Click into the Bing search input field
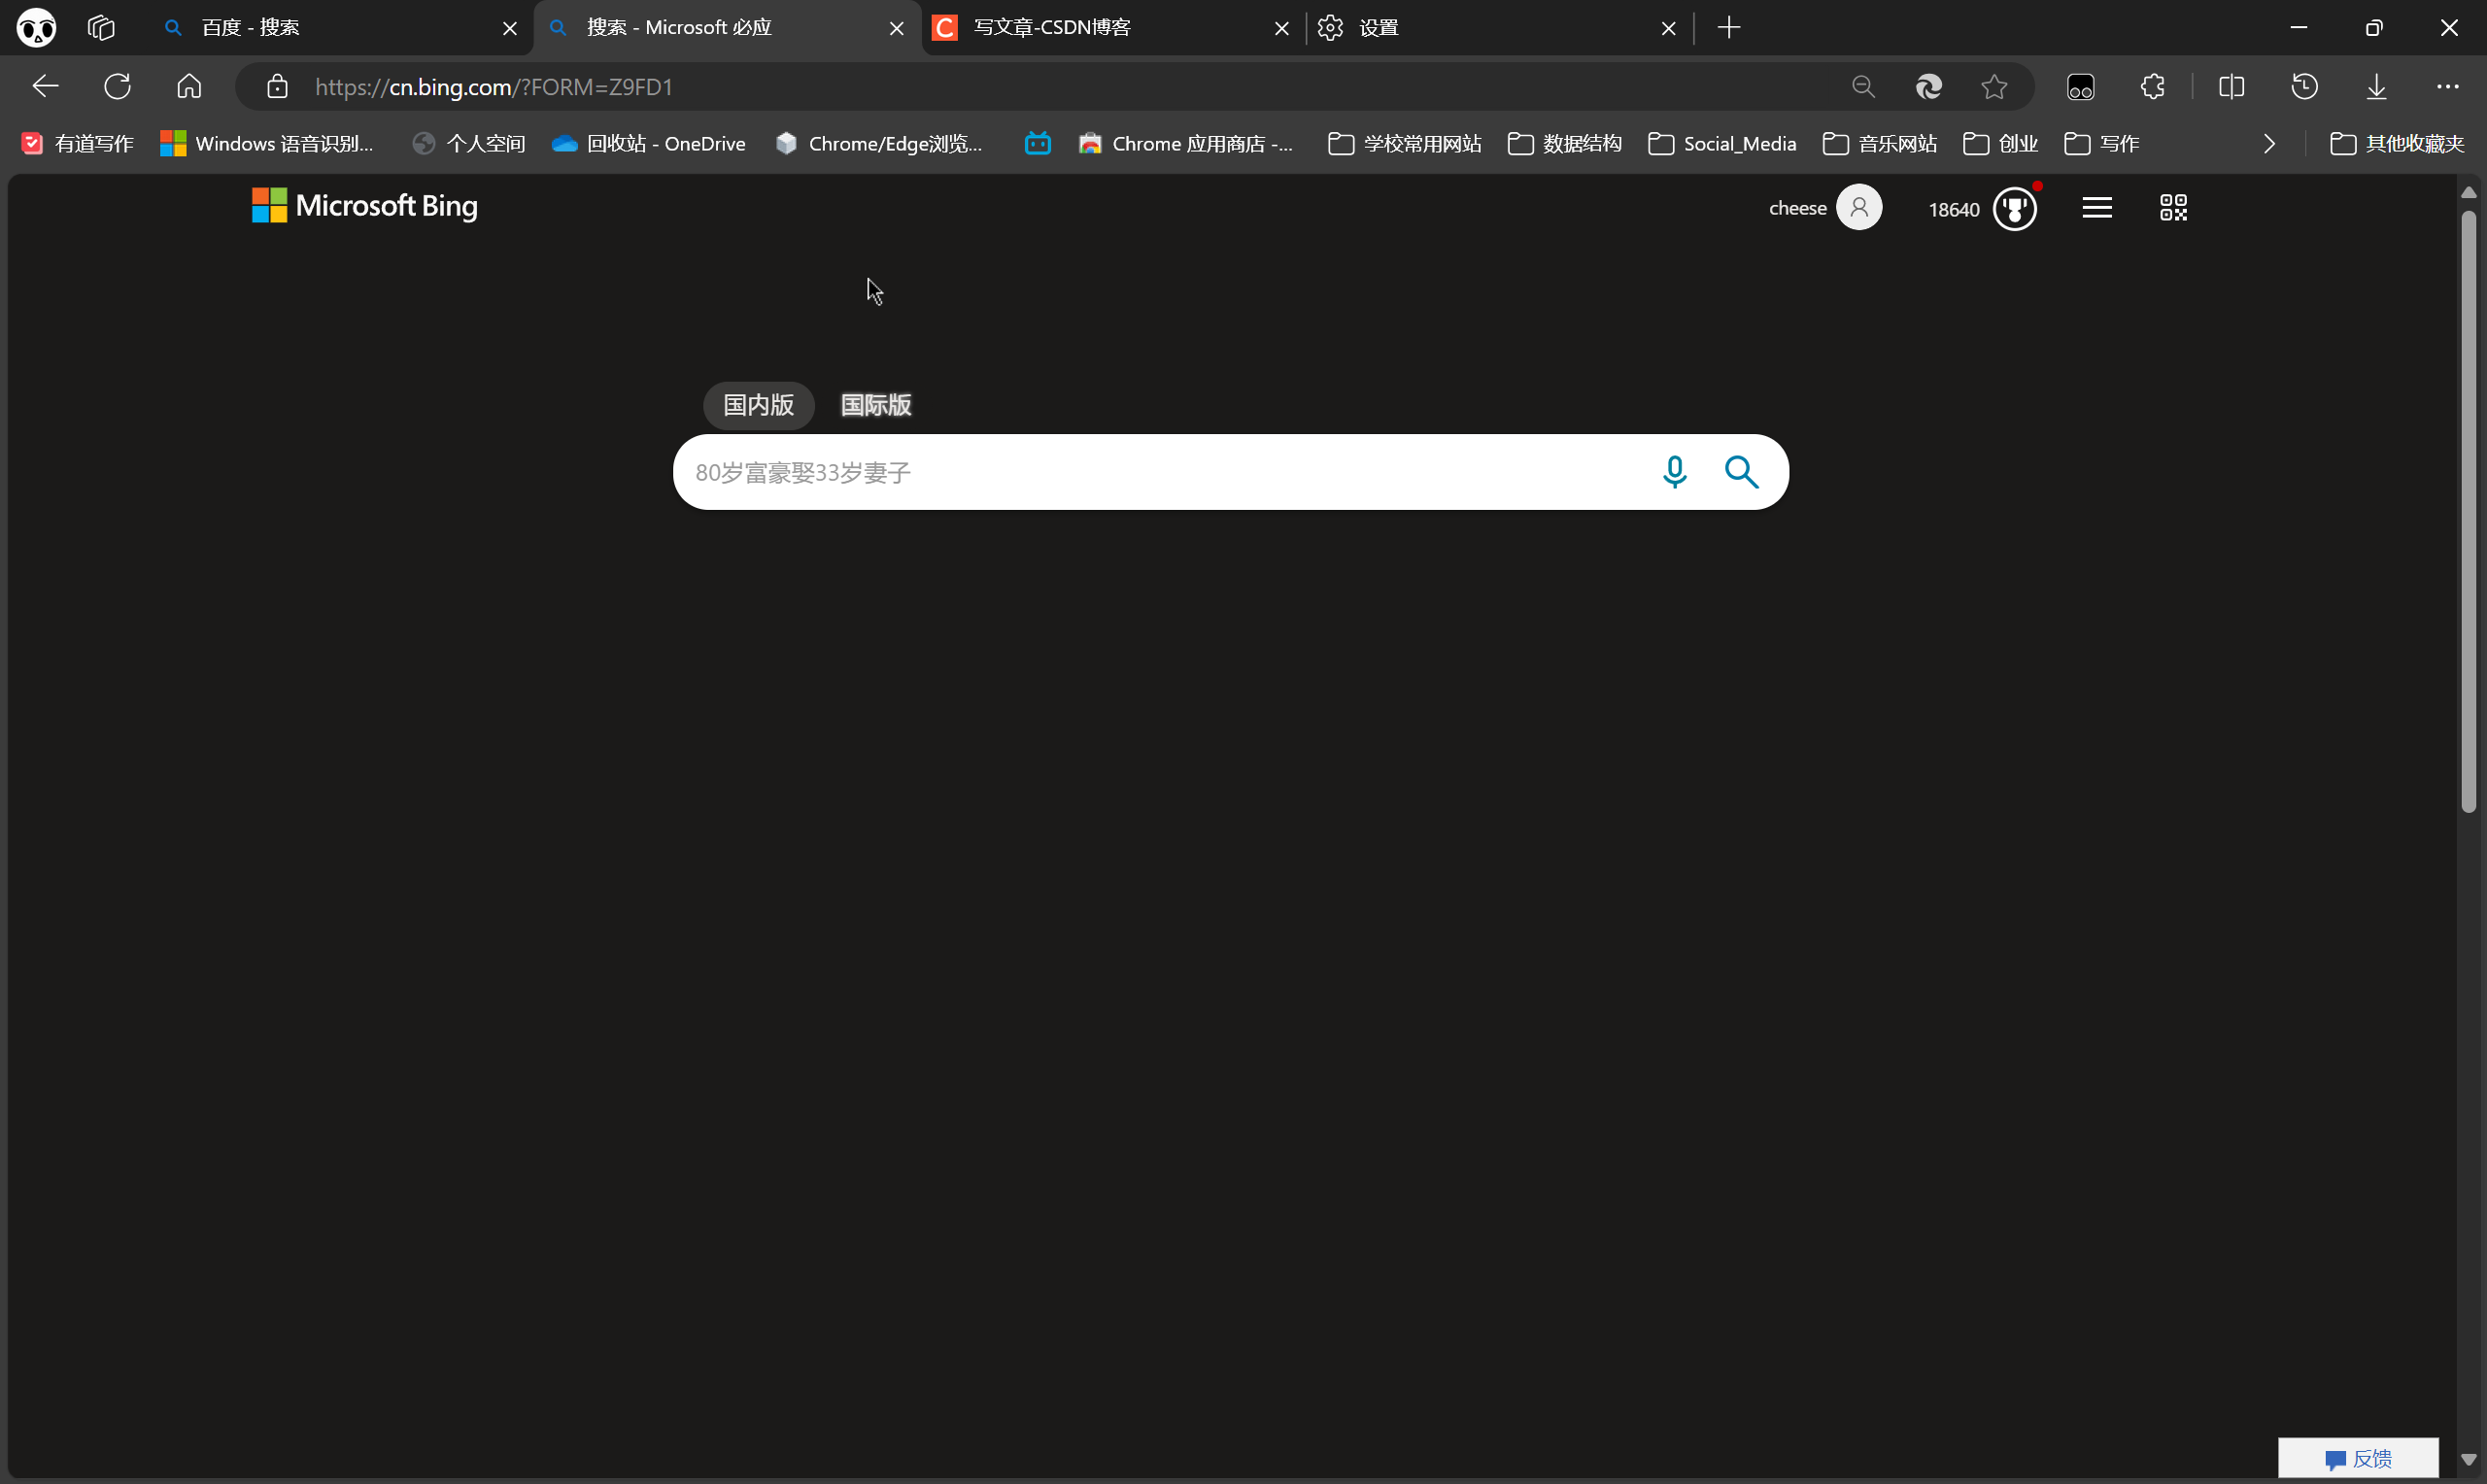Viewport: 2487px width, 1484px height. pos(1150,472)
